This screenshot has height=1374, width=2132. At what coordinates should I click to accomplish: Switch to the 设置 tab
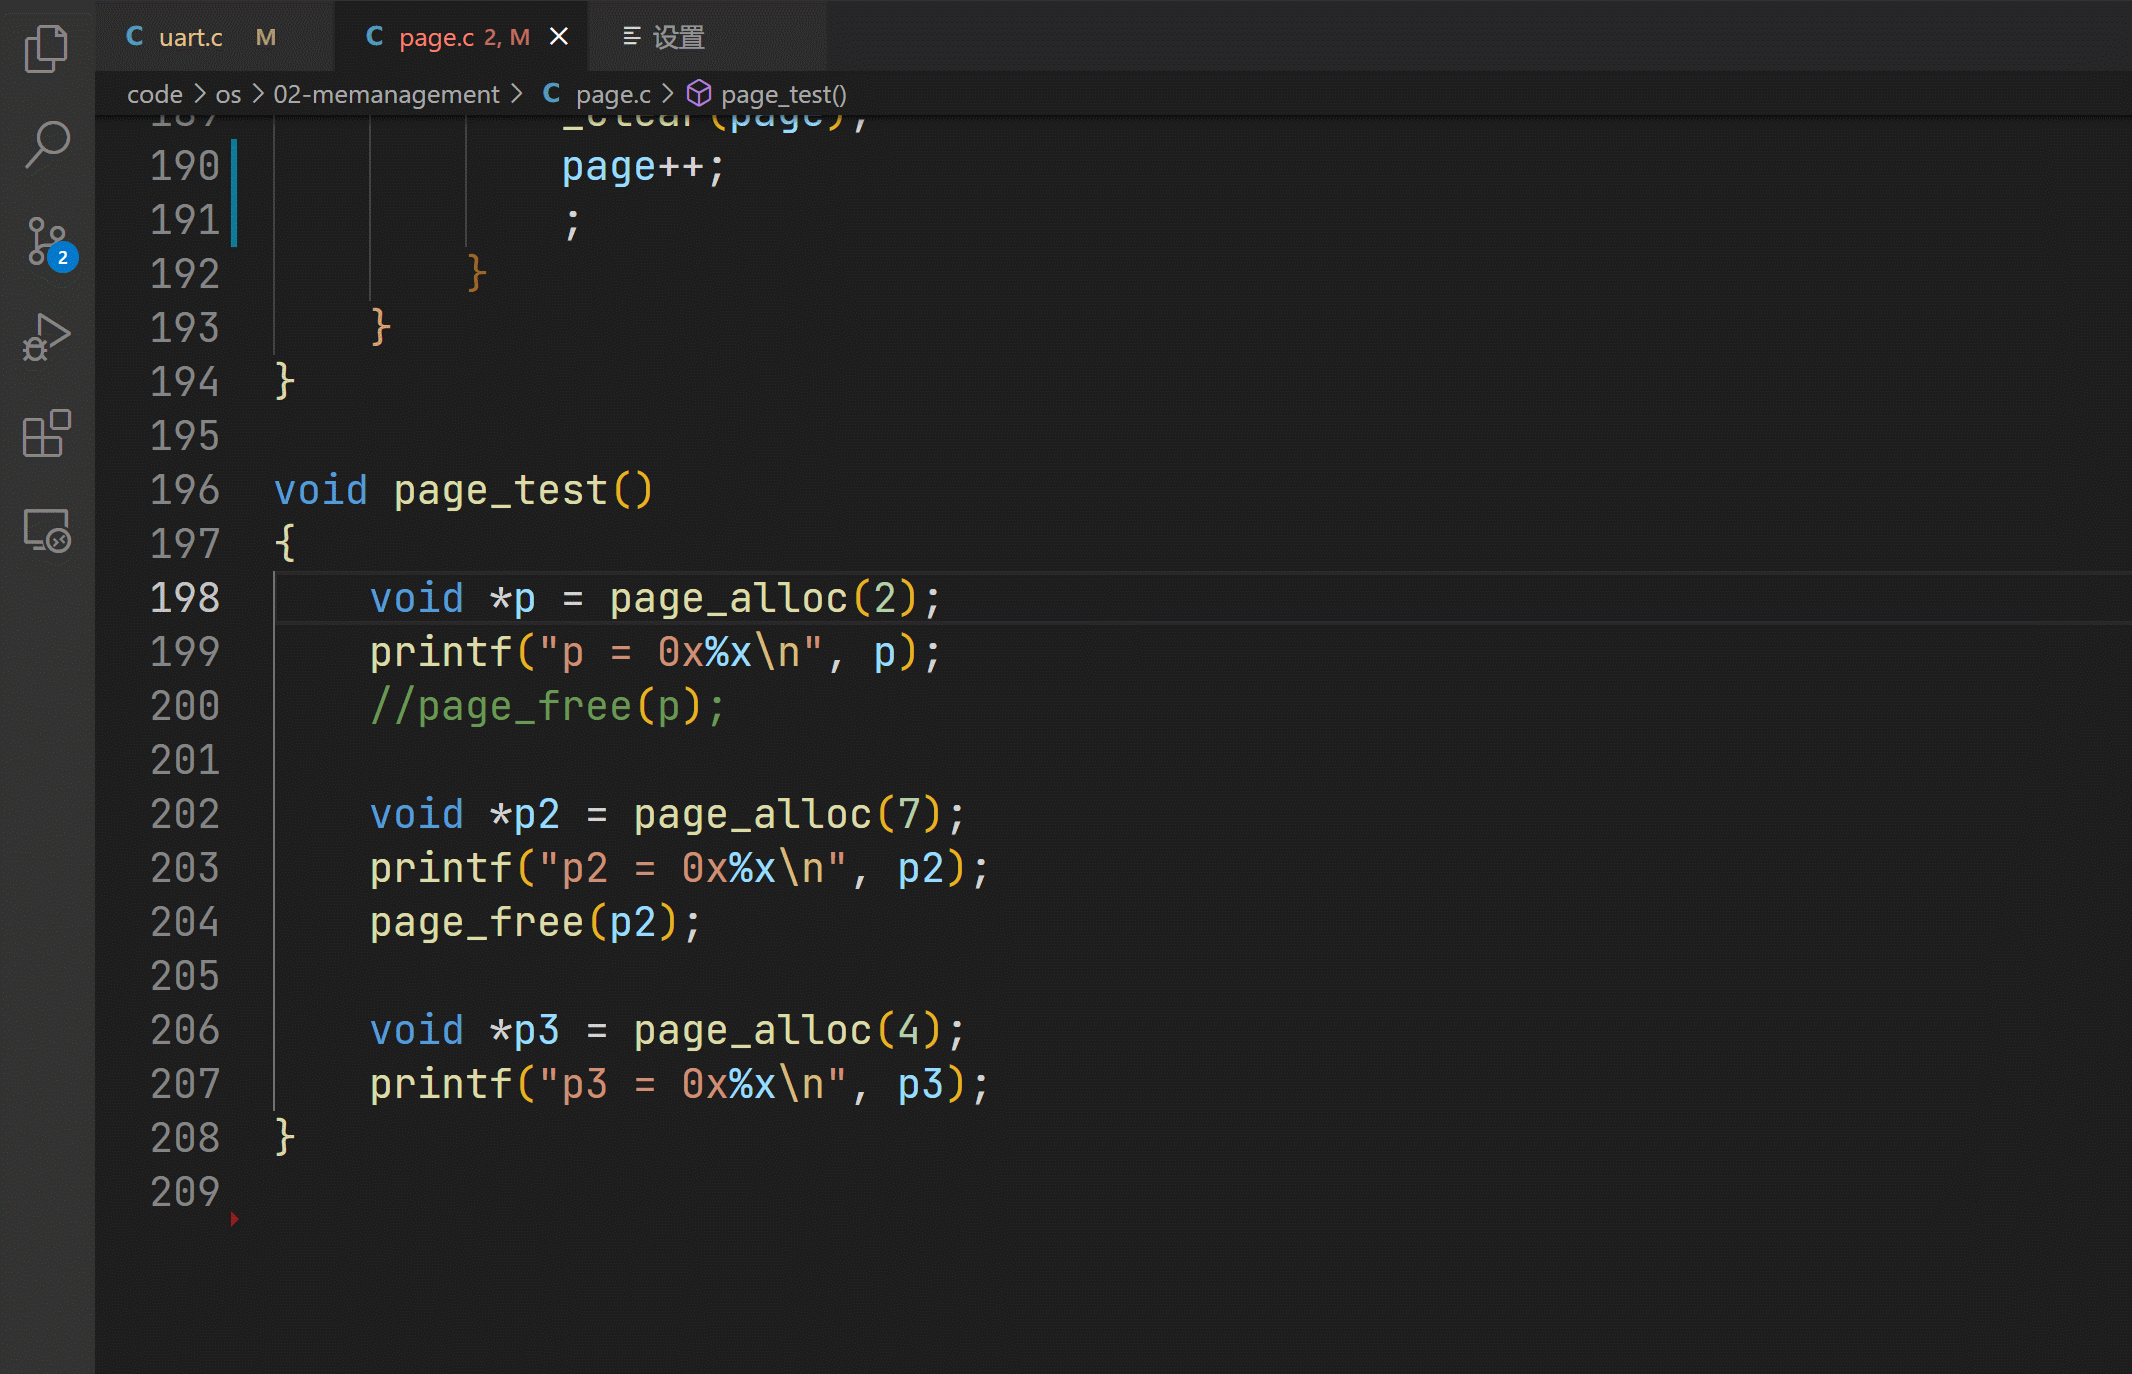click(x=676, y=36)
